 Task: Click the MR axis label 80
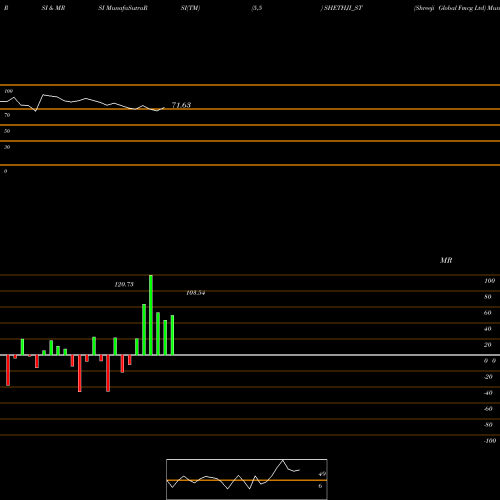488,297
